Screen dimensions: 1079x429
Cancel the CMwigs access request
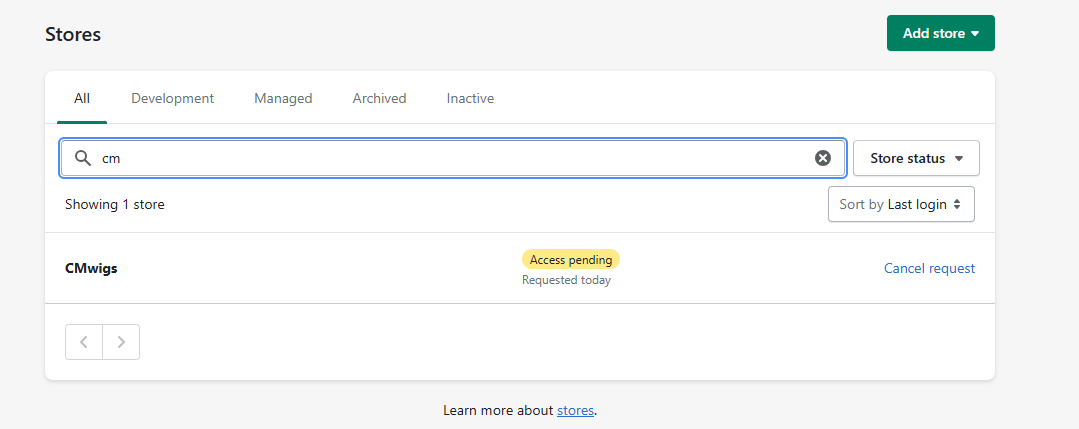point(929,269)
